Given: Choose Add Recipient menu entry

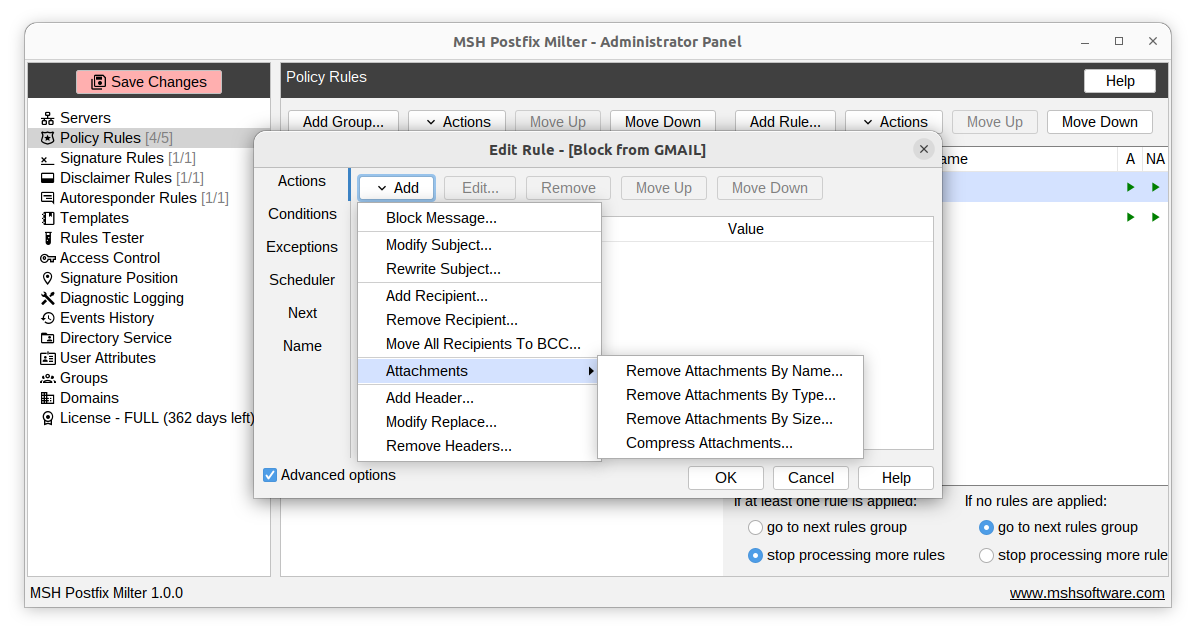Looking at the screenshot, I should [x=479, y=296].
